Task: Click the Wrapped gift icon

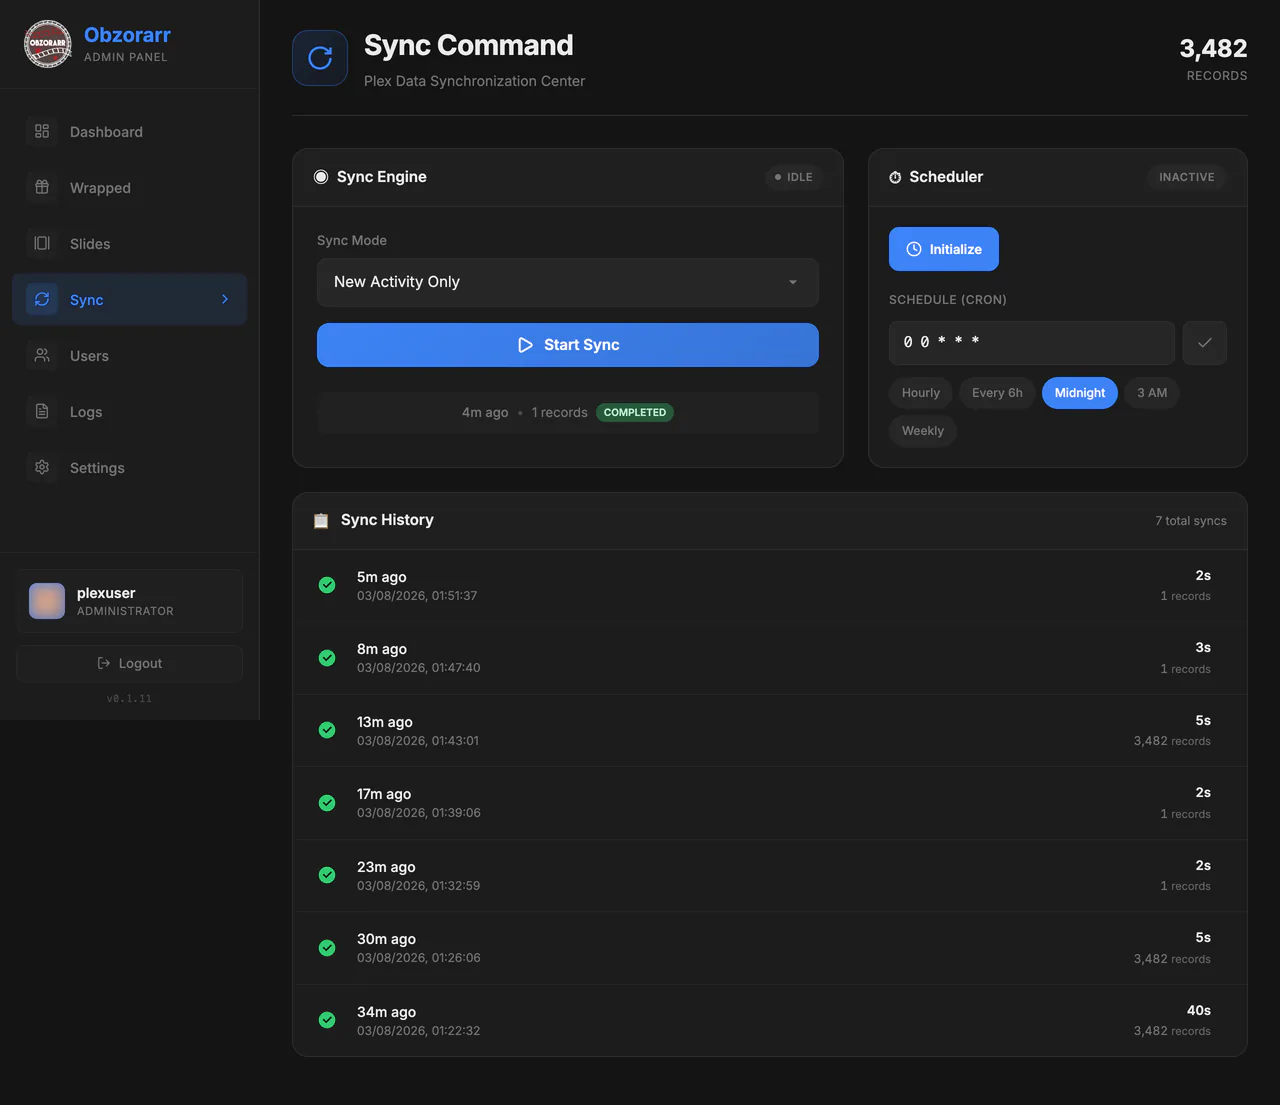Action: [x=42, y=187]
